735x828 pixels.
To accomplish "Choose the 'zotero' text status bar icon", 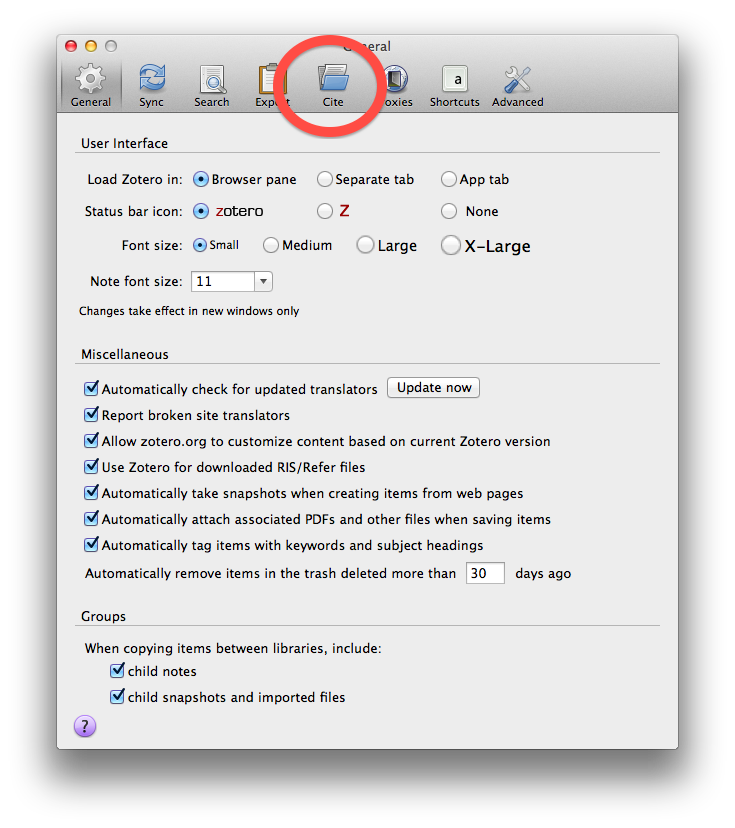I will [x=201, y=211].
